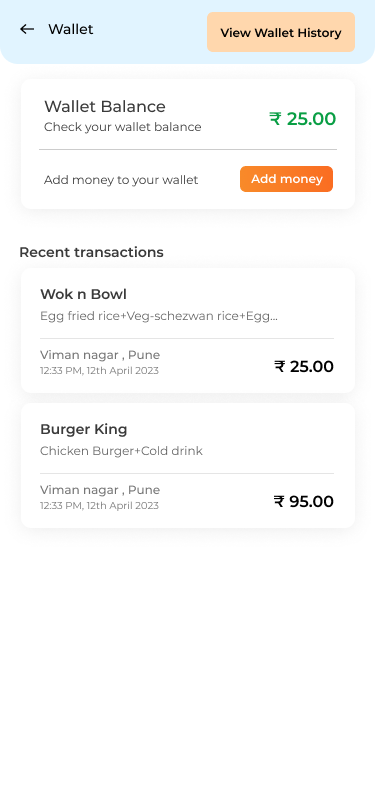Image resolution: width=375 pixels, height=812 pixels.
Task: Select the ₹ 25.00 Wok n Bowl amount
Action: [304, 366]
